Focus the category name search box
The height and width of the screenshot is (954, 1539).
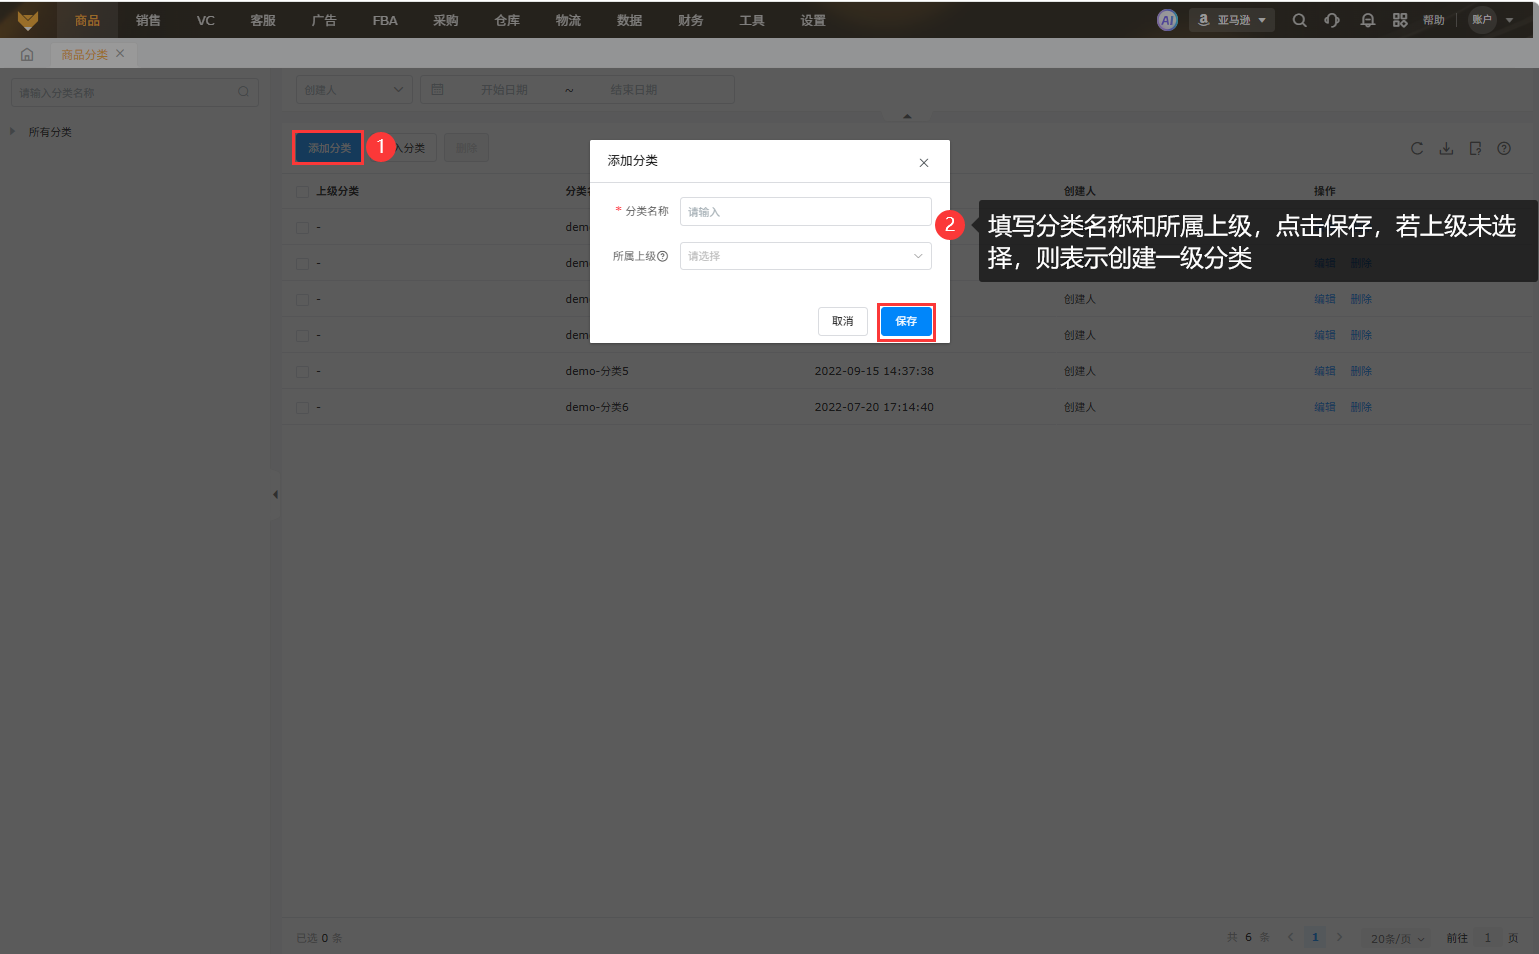coord(134,93)
